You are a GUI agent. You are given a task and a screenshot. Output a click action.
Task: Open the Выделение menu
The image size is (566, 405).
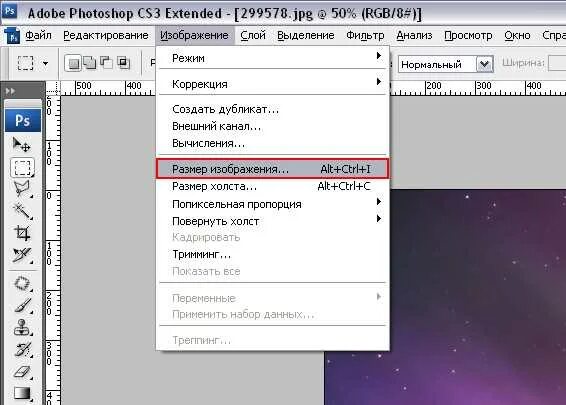pyautogui.click(x=306, y=35)
